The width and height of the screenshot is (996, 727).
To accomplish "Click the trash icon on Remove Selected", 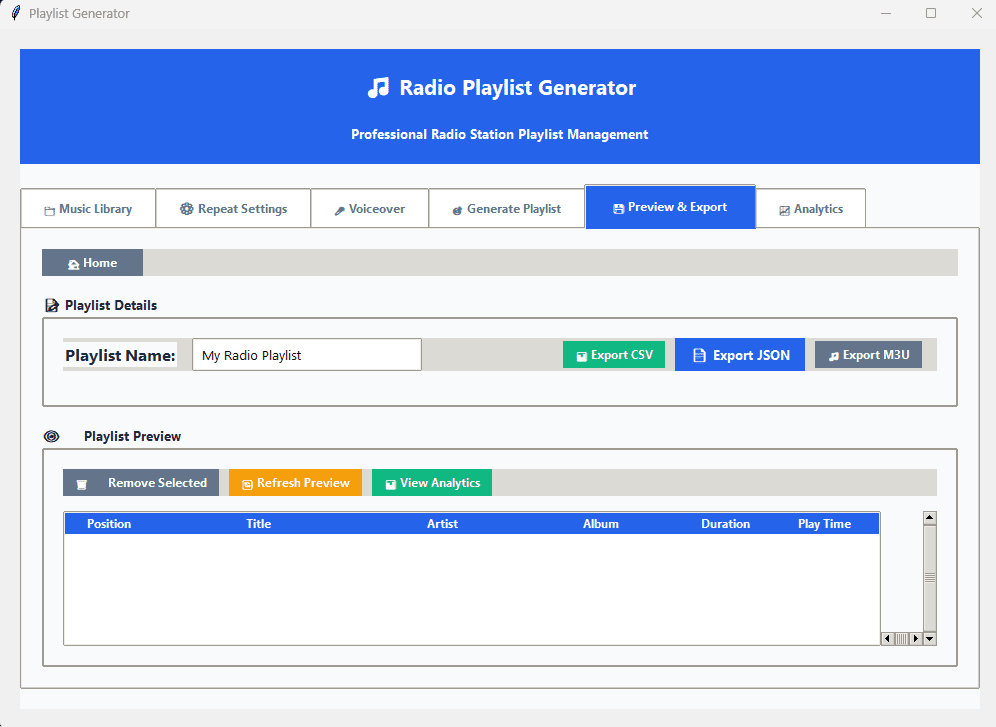I will [x=82, y=482].
